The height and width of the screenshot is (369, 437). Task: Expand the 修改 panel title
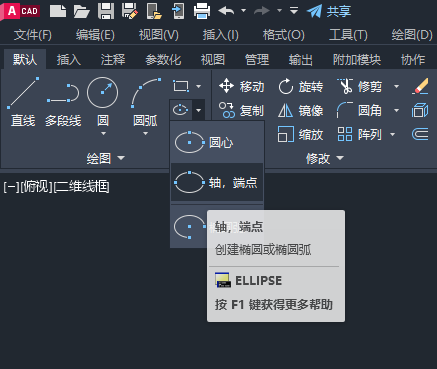(325, 158)
